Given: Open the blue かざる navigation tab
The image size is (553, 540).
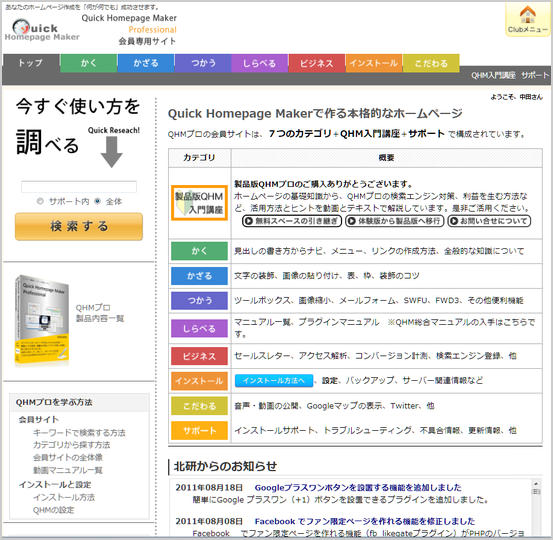Looking at the screenshot, I should 146,63.
